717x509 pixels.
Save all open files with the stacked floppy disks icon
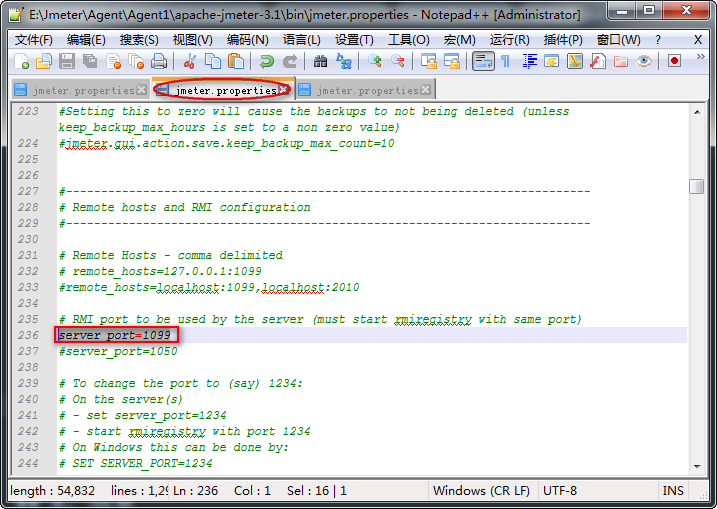tap(90, 61)
